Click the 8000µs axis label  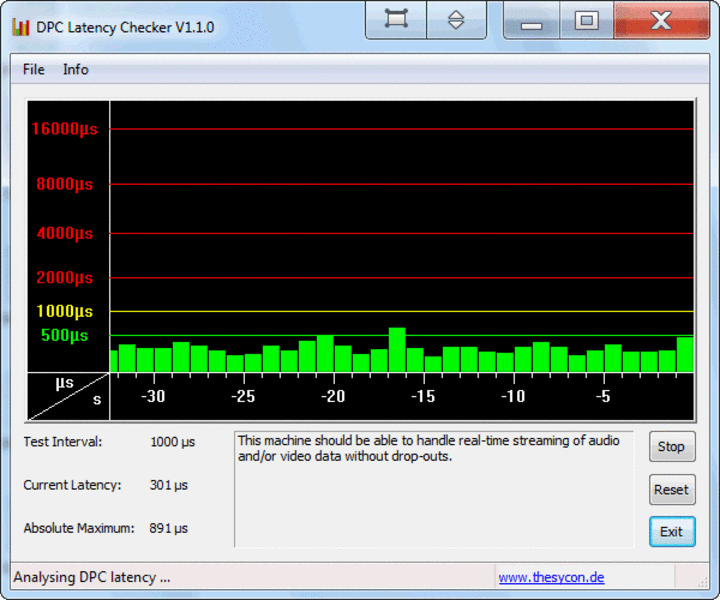pos(65,184)
